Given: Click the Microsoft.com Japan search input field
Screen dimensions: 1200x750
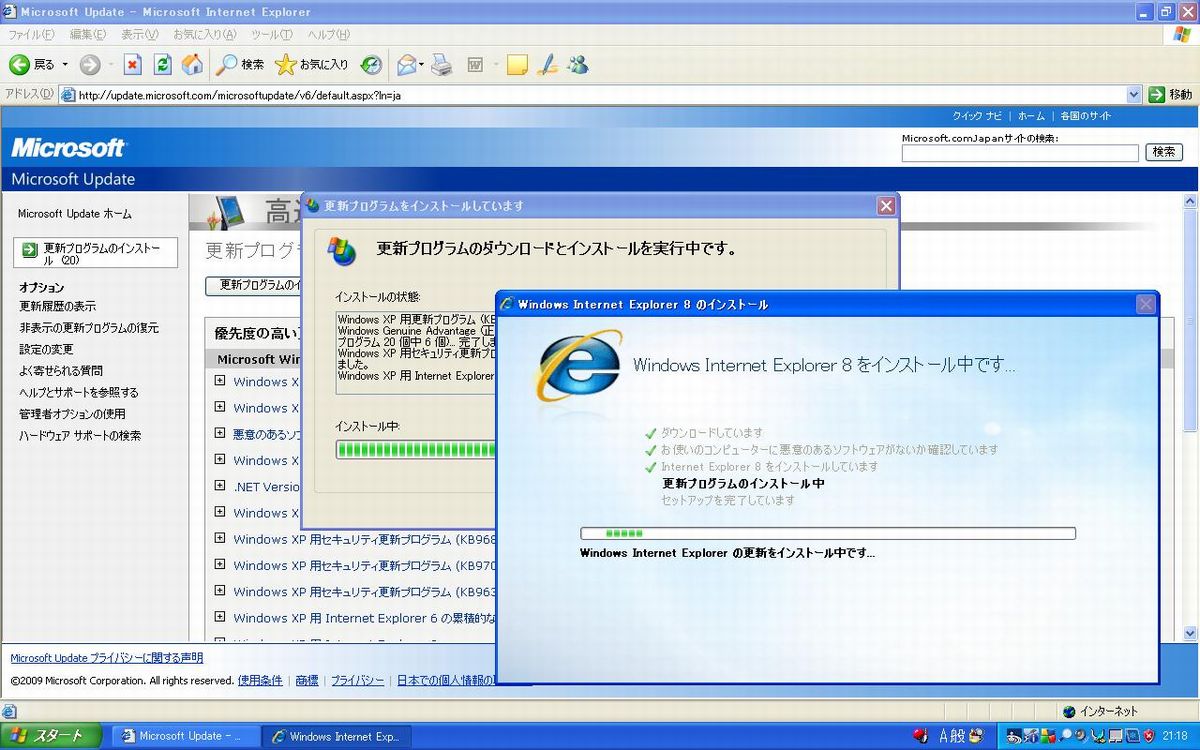Looking at the screenshot, I should (1020, 153).
